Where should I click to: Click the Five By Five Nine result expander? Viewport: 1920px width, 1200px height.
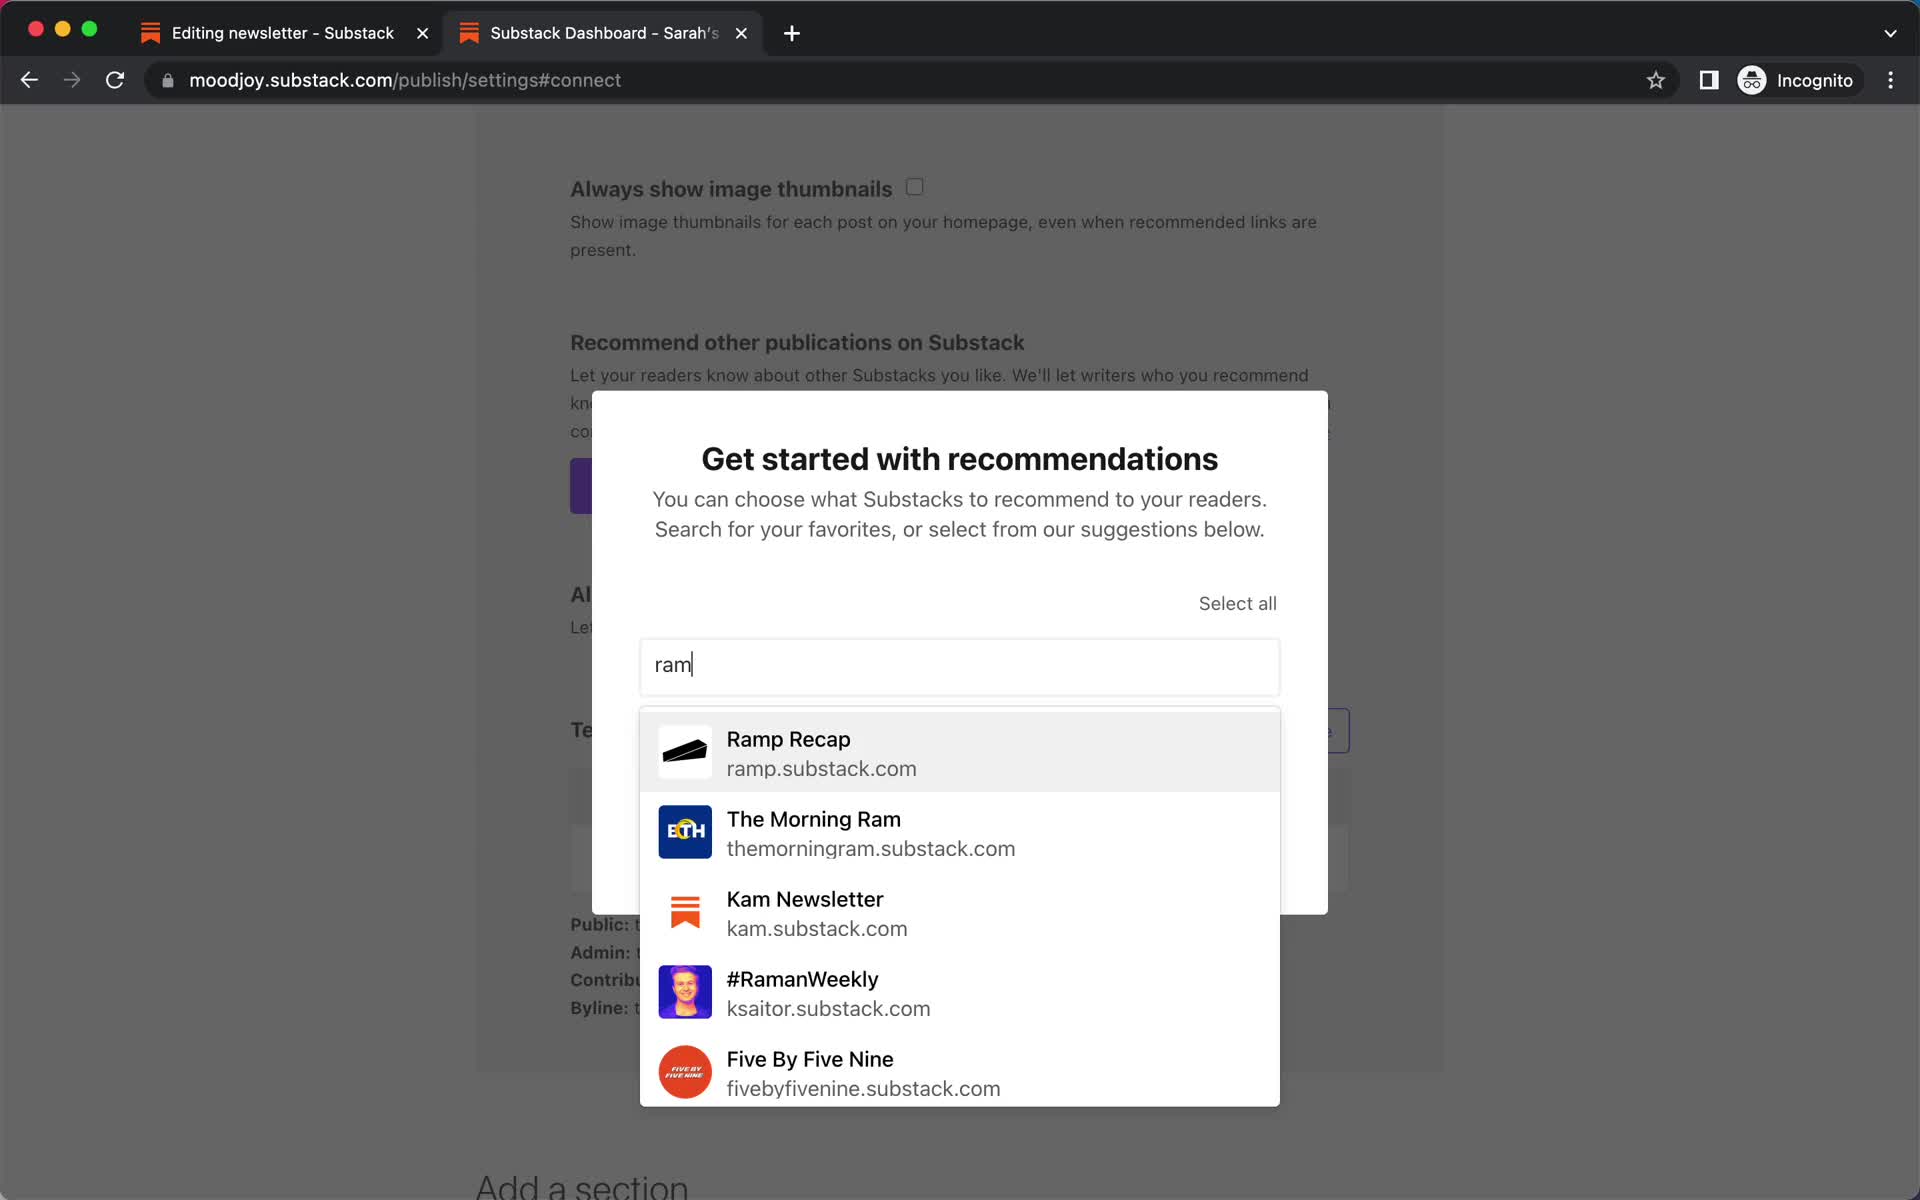click(x=959, y=1073)
